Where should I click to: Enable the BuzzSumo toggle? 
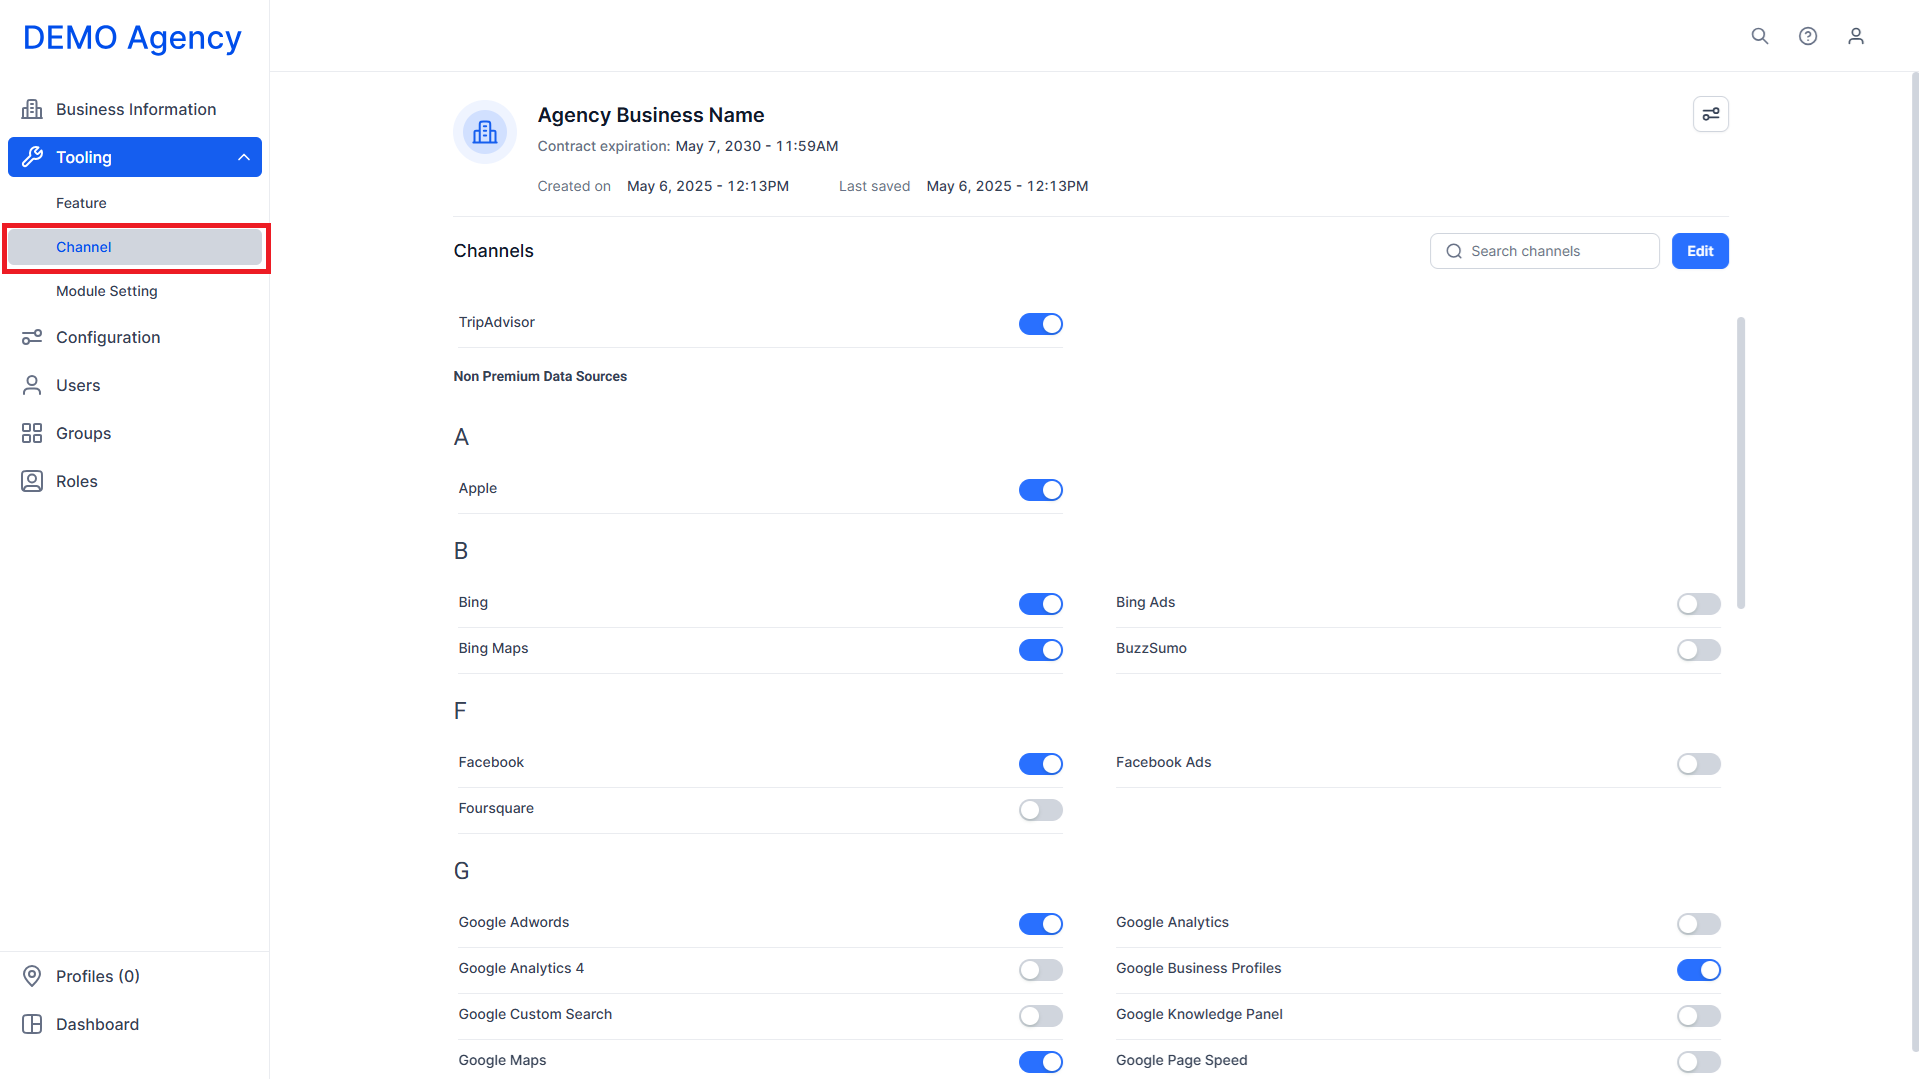(1698, 650)
